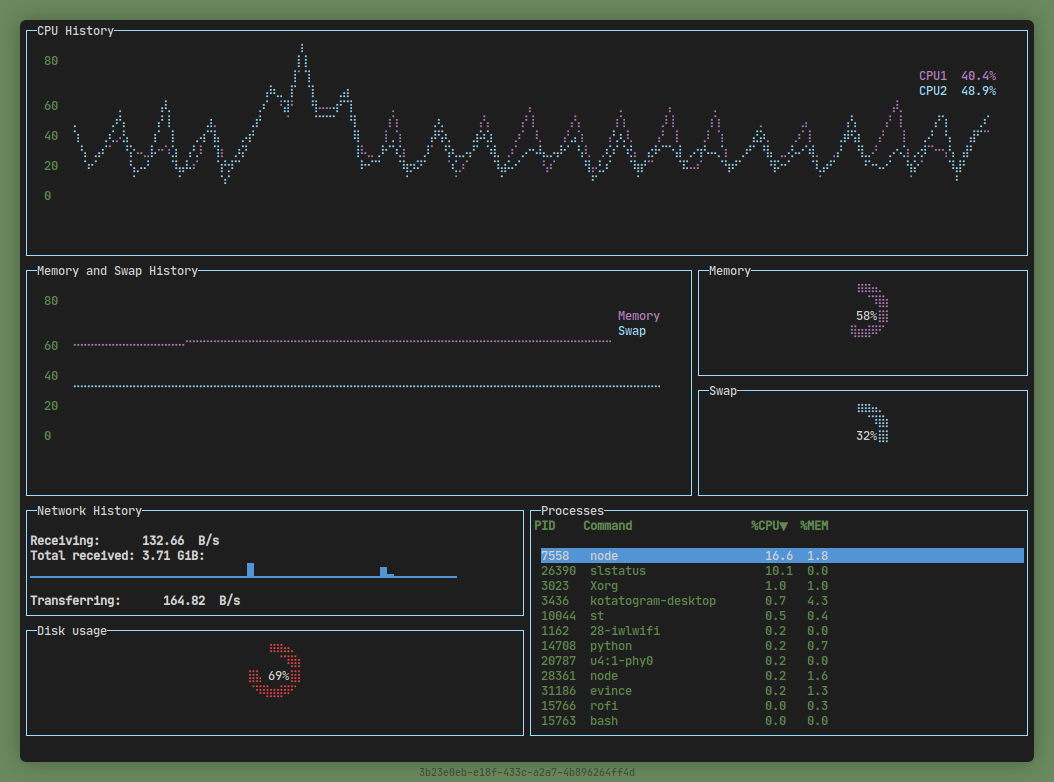Image resolution: width=1054 pixels, height=782 pixels.
Task: Choose the kotatogram-desktop process entry
Action: click(x=652, y=601)
